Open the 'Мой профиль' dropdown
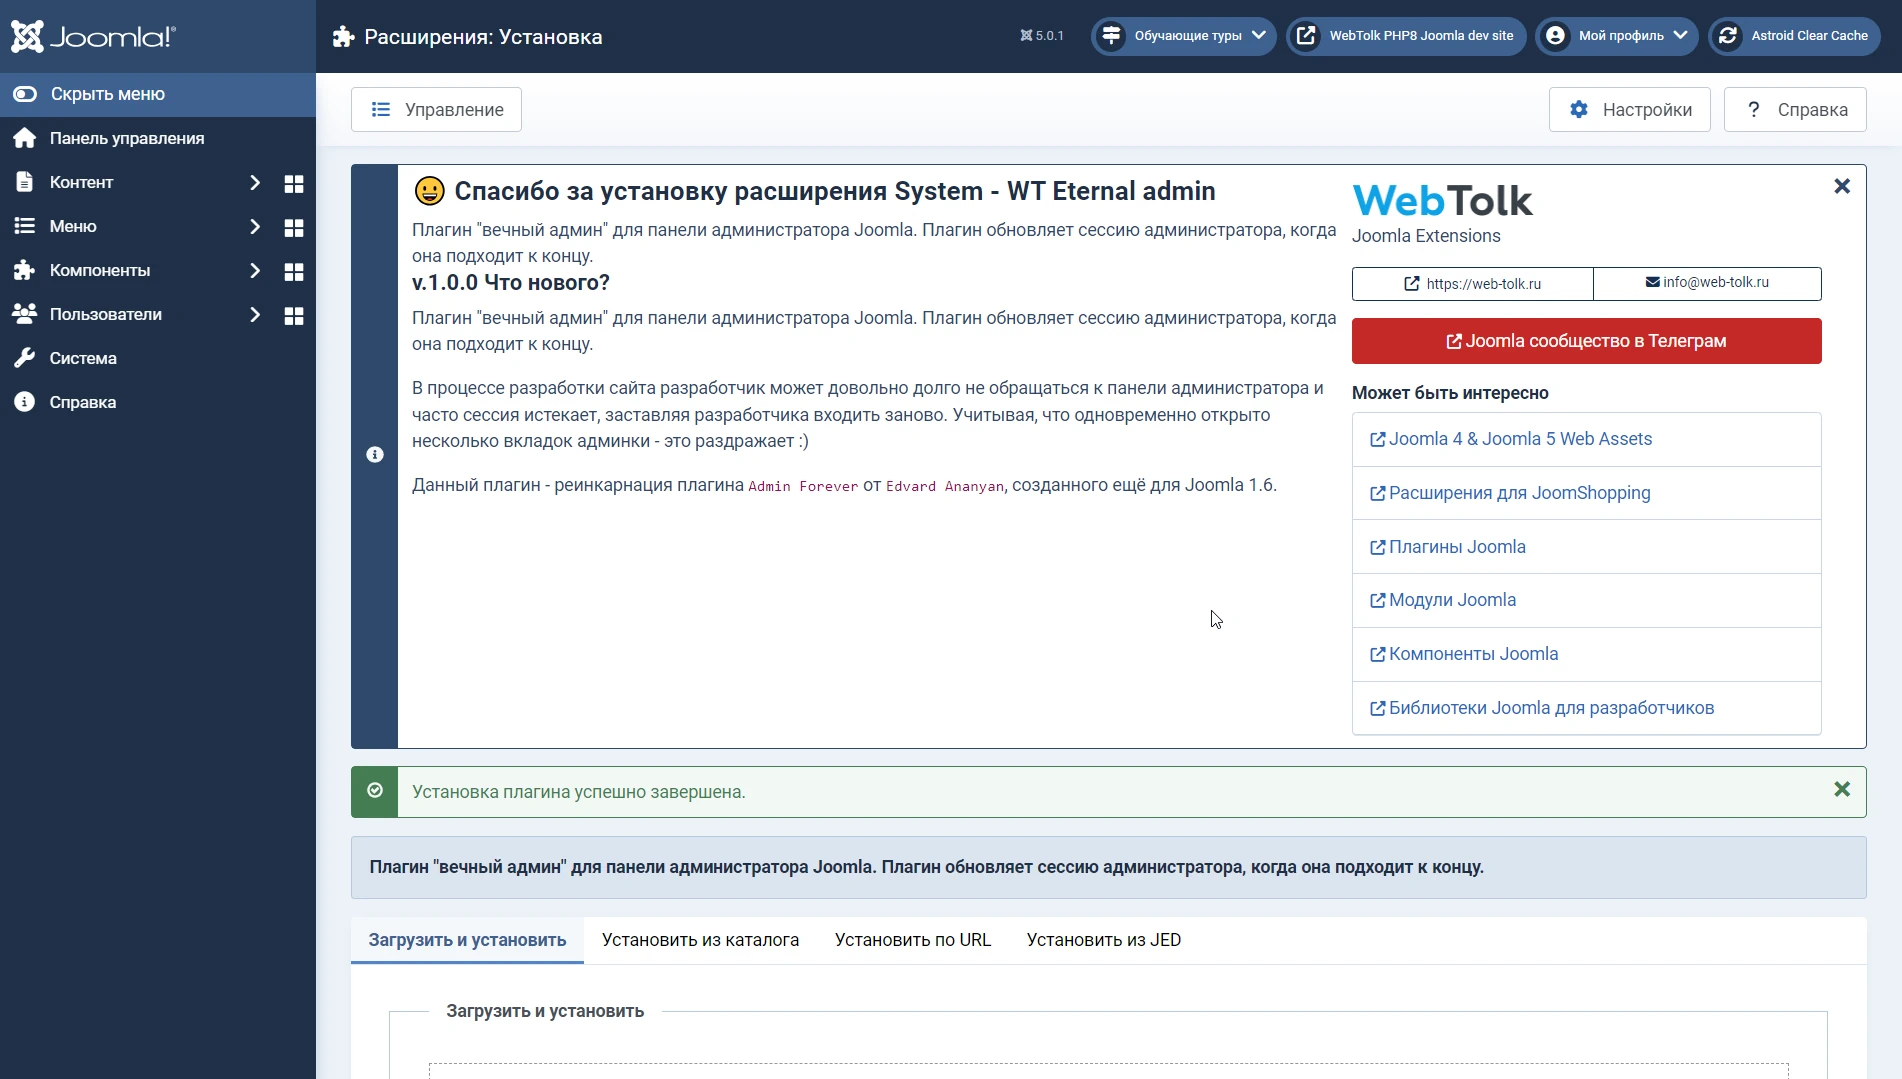1902x1079 pixels. point(1617,36)
